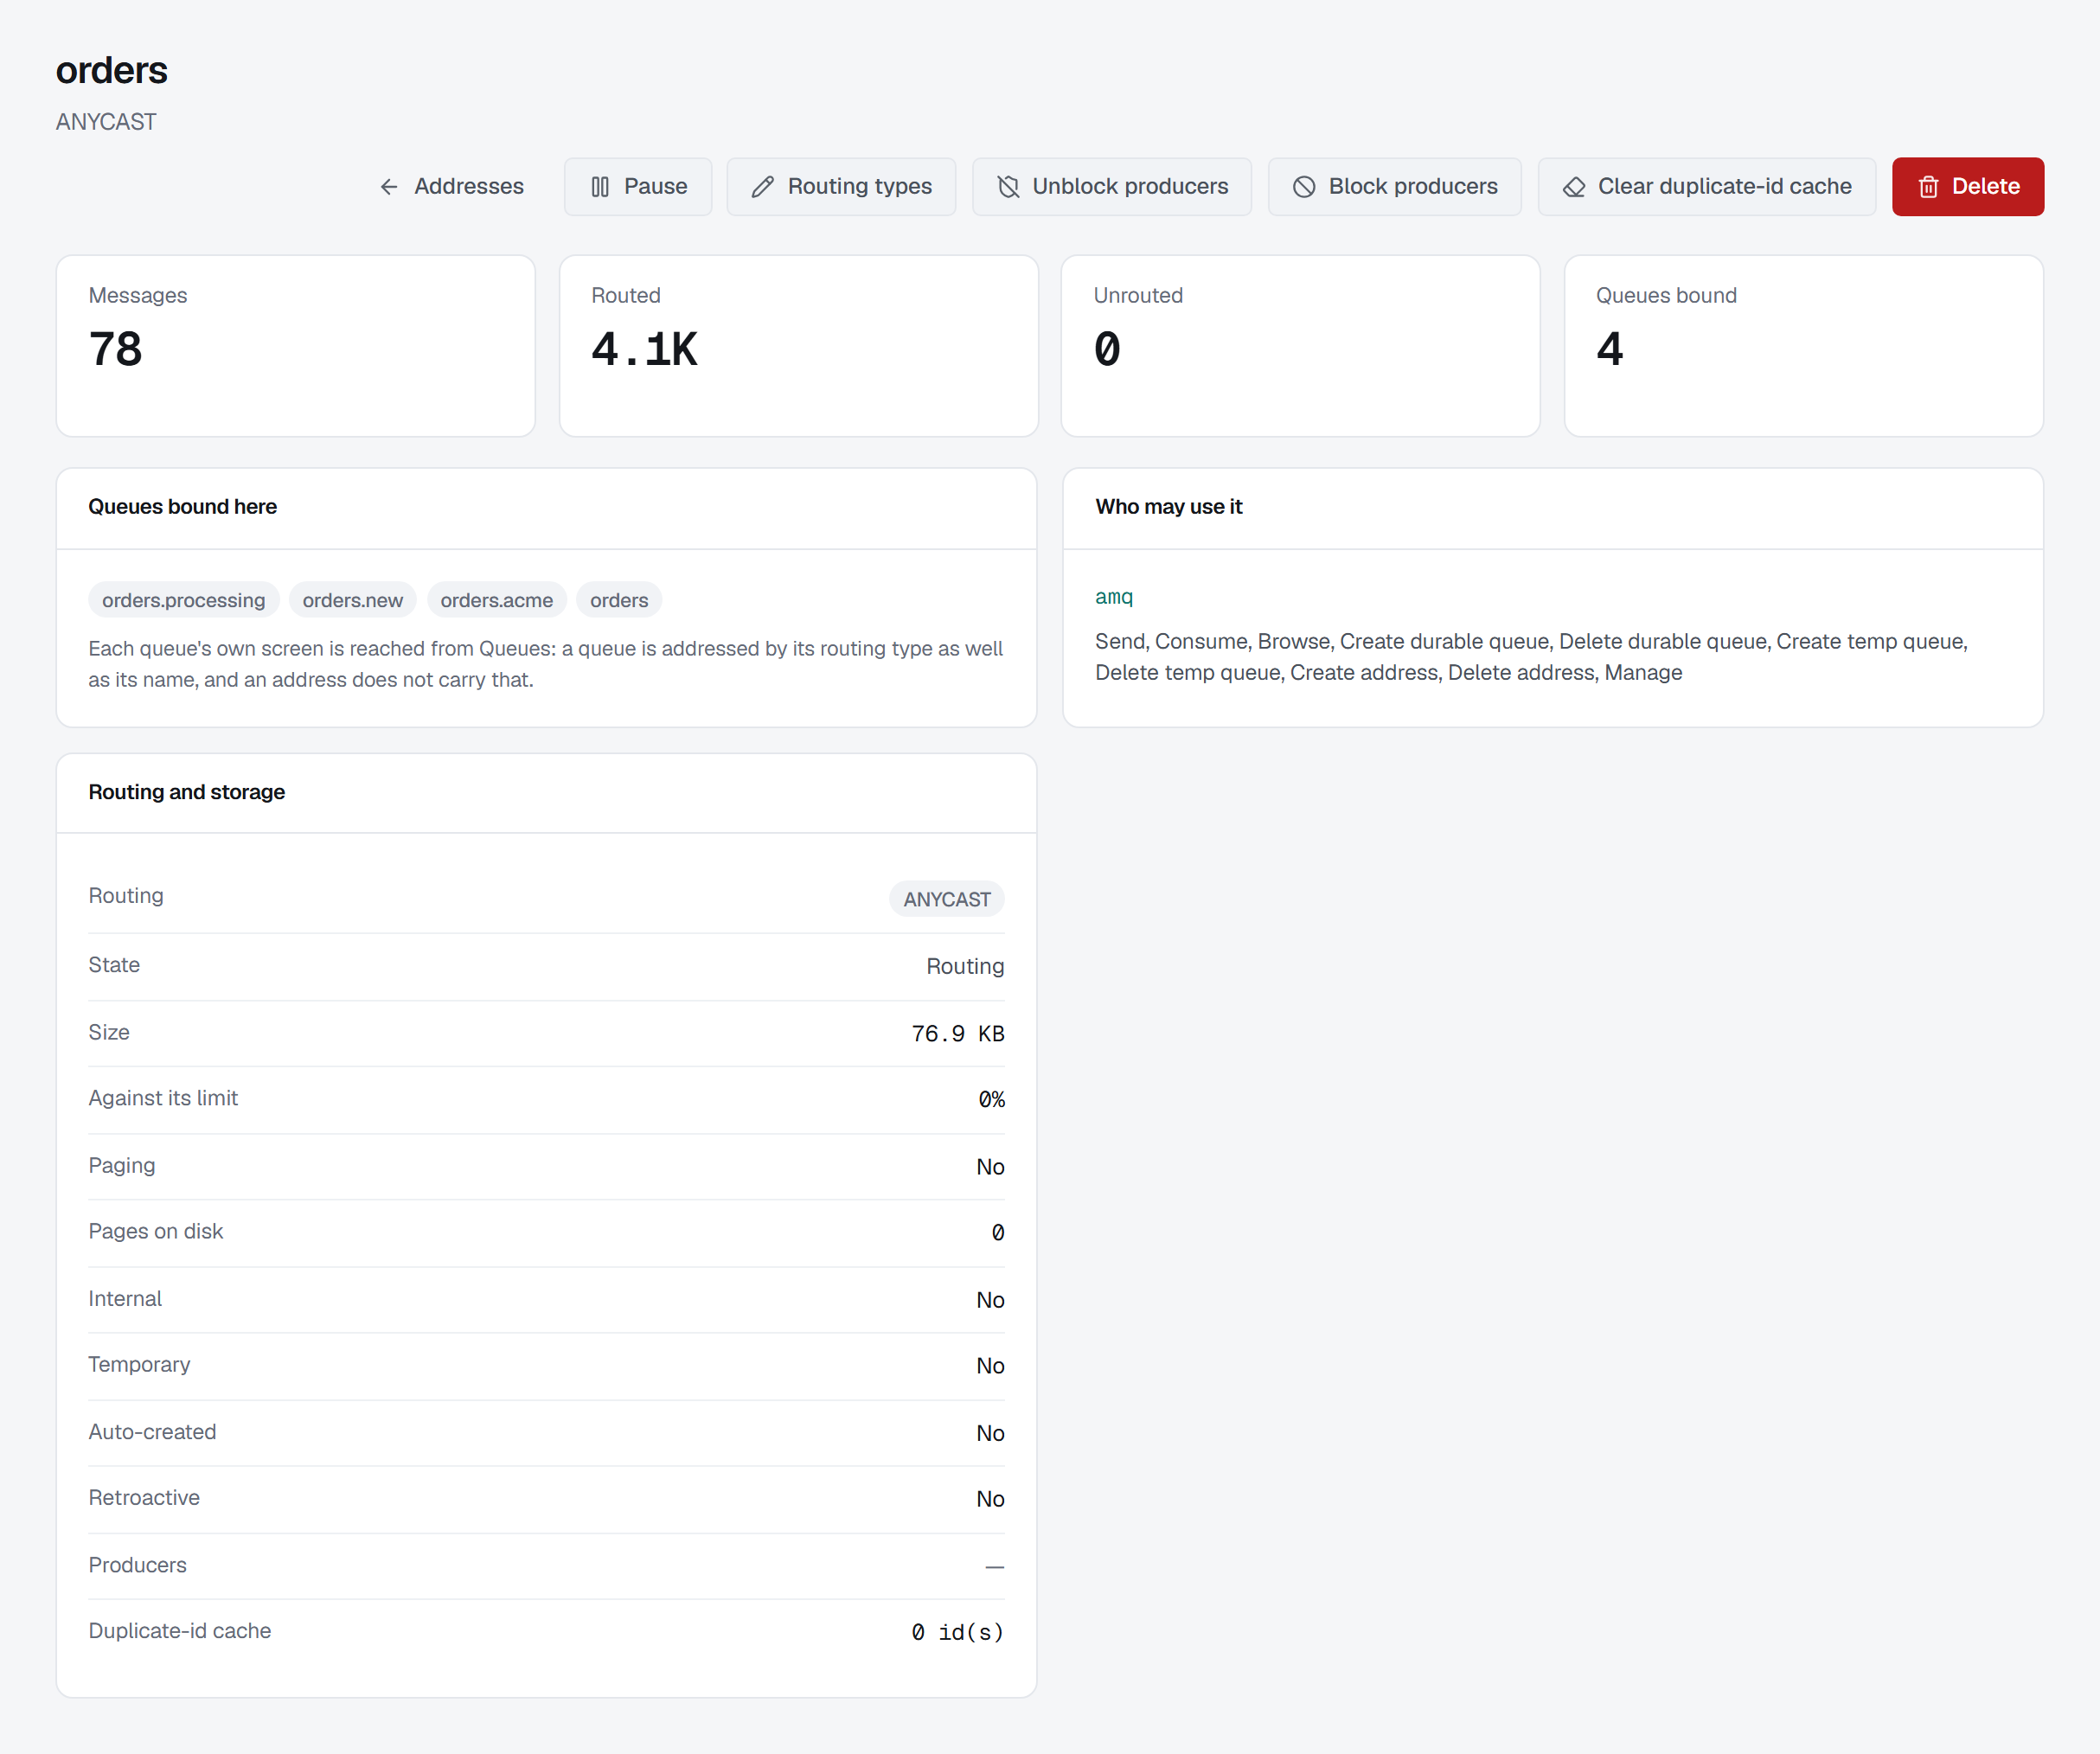The image size is (2100, 1754).
Task: Select the orders queue chip
Action: click(x=619, y=600)
